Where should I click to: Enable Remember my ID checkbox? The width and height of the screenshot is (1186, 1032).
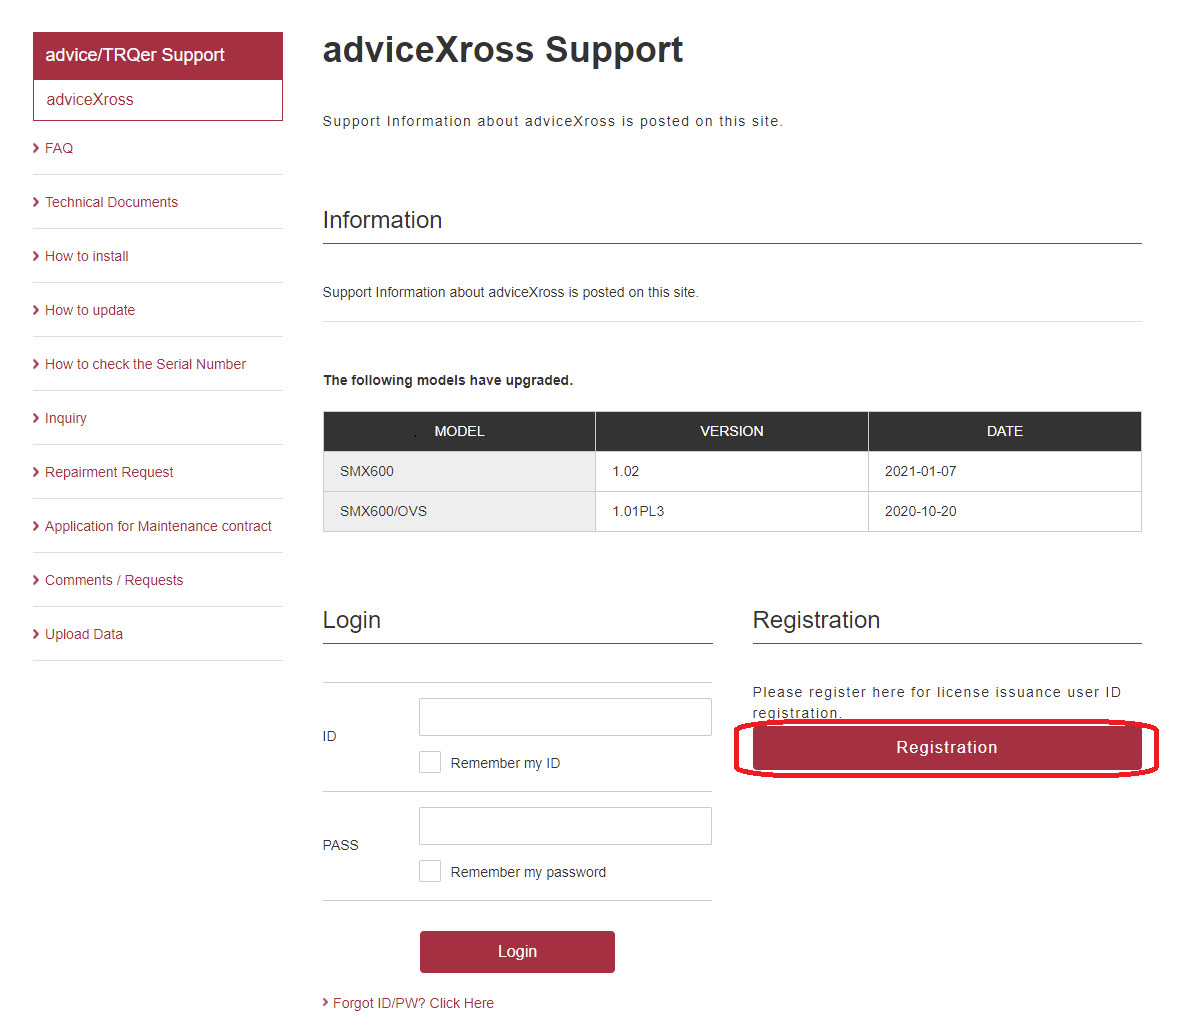click(430, 762)
